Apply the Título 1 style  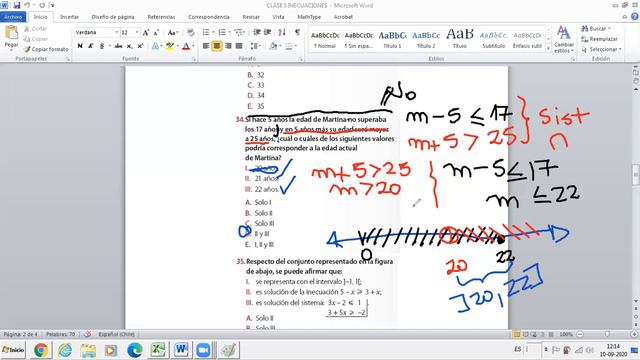click(x=392, y=39)
